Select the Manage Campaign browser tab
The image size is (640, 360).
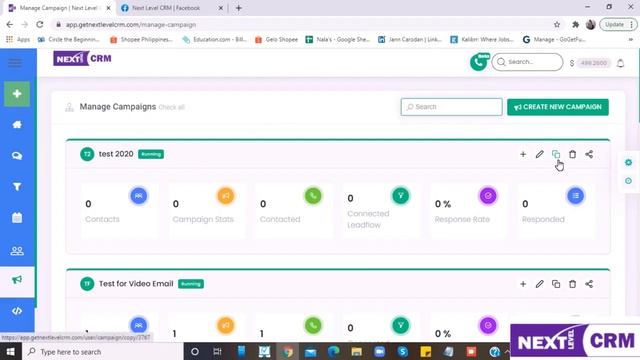point(59,8)
